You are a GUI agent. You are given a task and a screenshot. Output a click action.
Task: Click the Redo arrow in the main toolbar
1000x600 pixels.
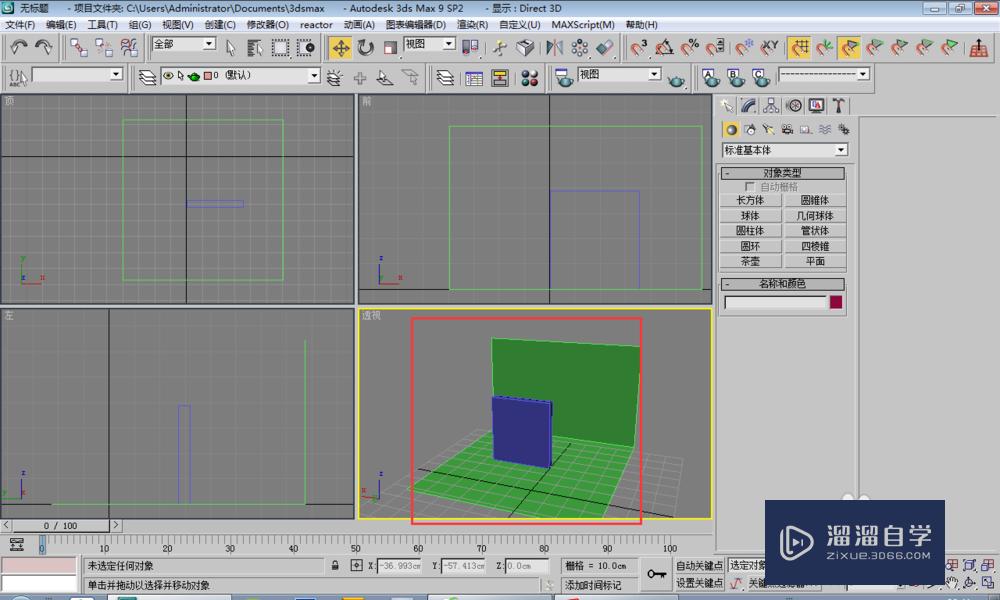click(x=43, y=47)
